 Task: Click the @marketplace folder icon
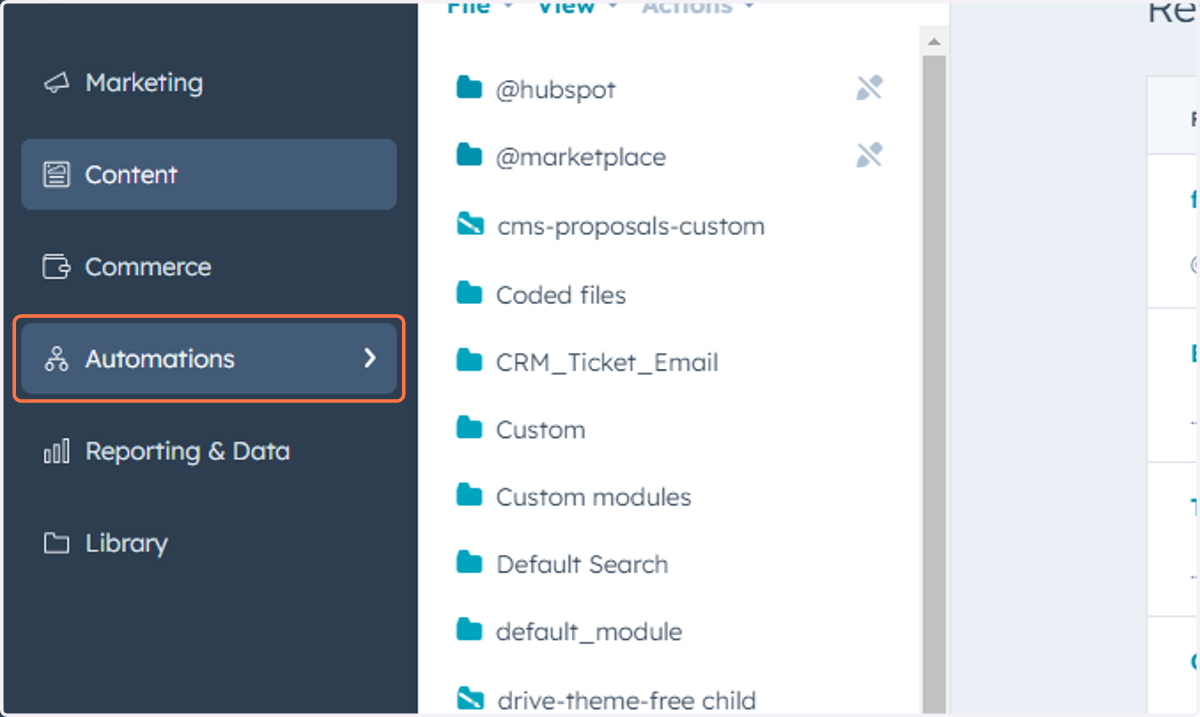(x=469, y=156)
